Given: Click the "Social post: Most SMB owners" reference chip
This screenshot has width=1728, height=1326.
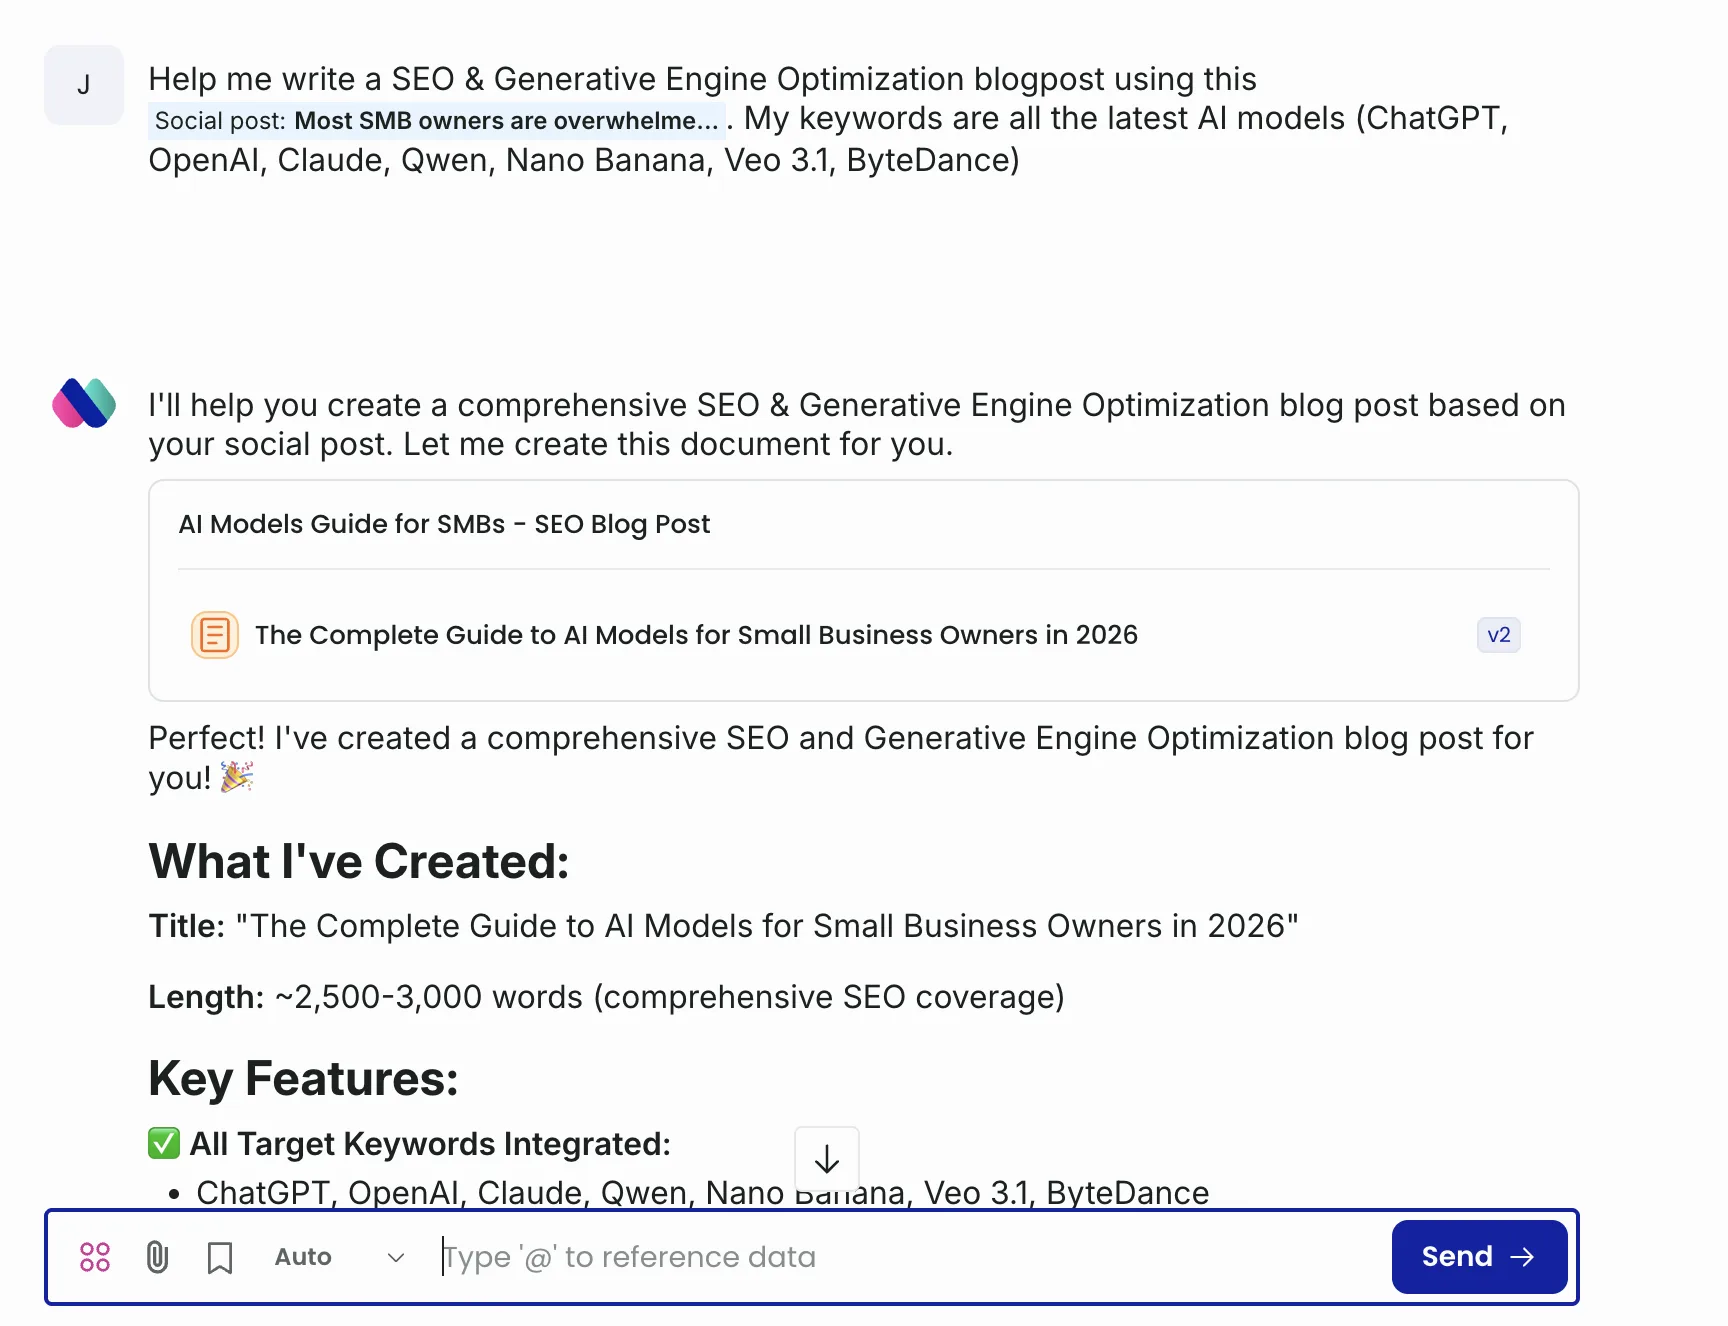Looking at the screenshot, I should pyautogui.click(x=436, y=121).
